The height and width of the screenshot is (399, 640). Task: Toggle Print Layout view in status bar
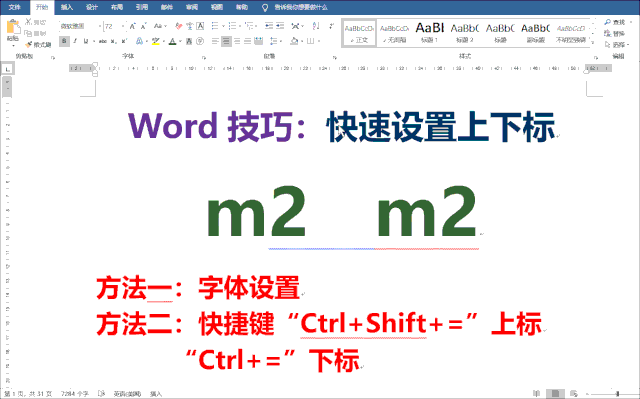[555, 394]
